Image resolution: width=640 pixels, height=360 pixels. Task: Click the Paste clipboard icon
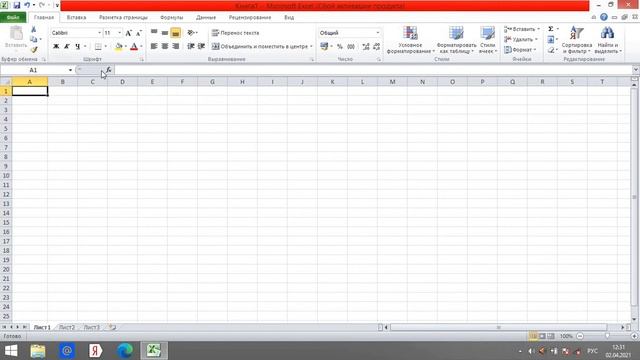[16, 33]
